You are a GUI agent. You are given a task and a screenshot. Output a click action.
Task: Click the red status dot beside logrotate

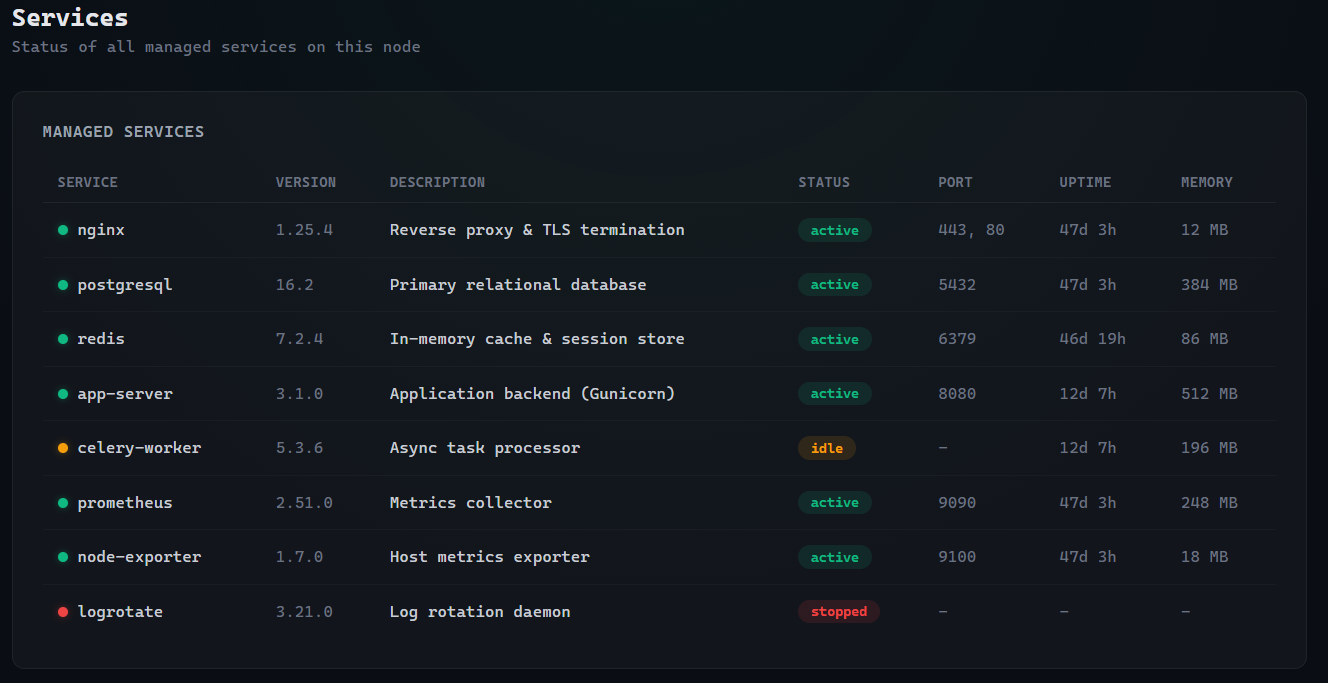63,612
